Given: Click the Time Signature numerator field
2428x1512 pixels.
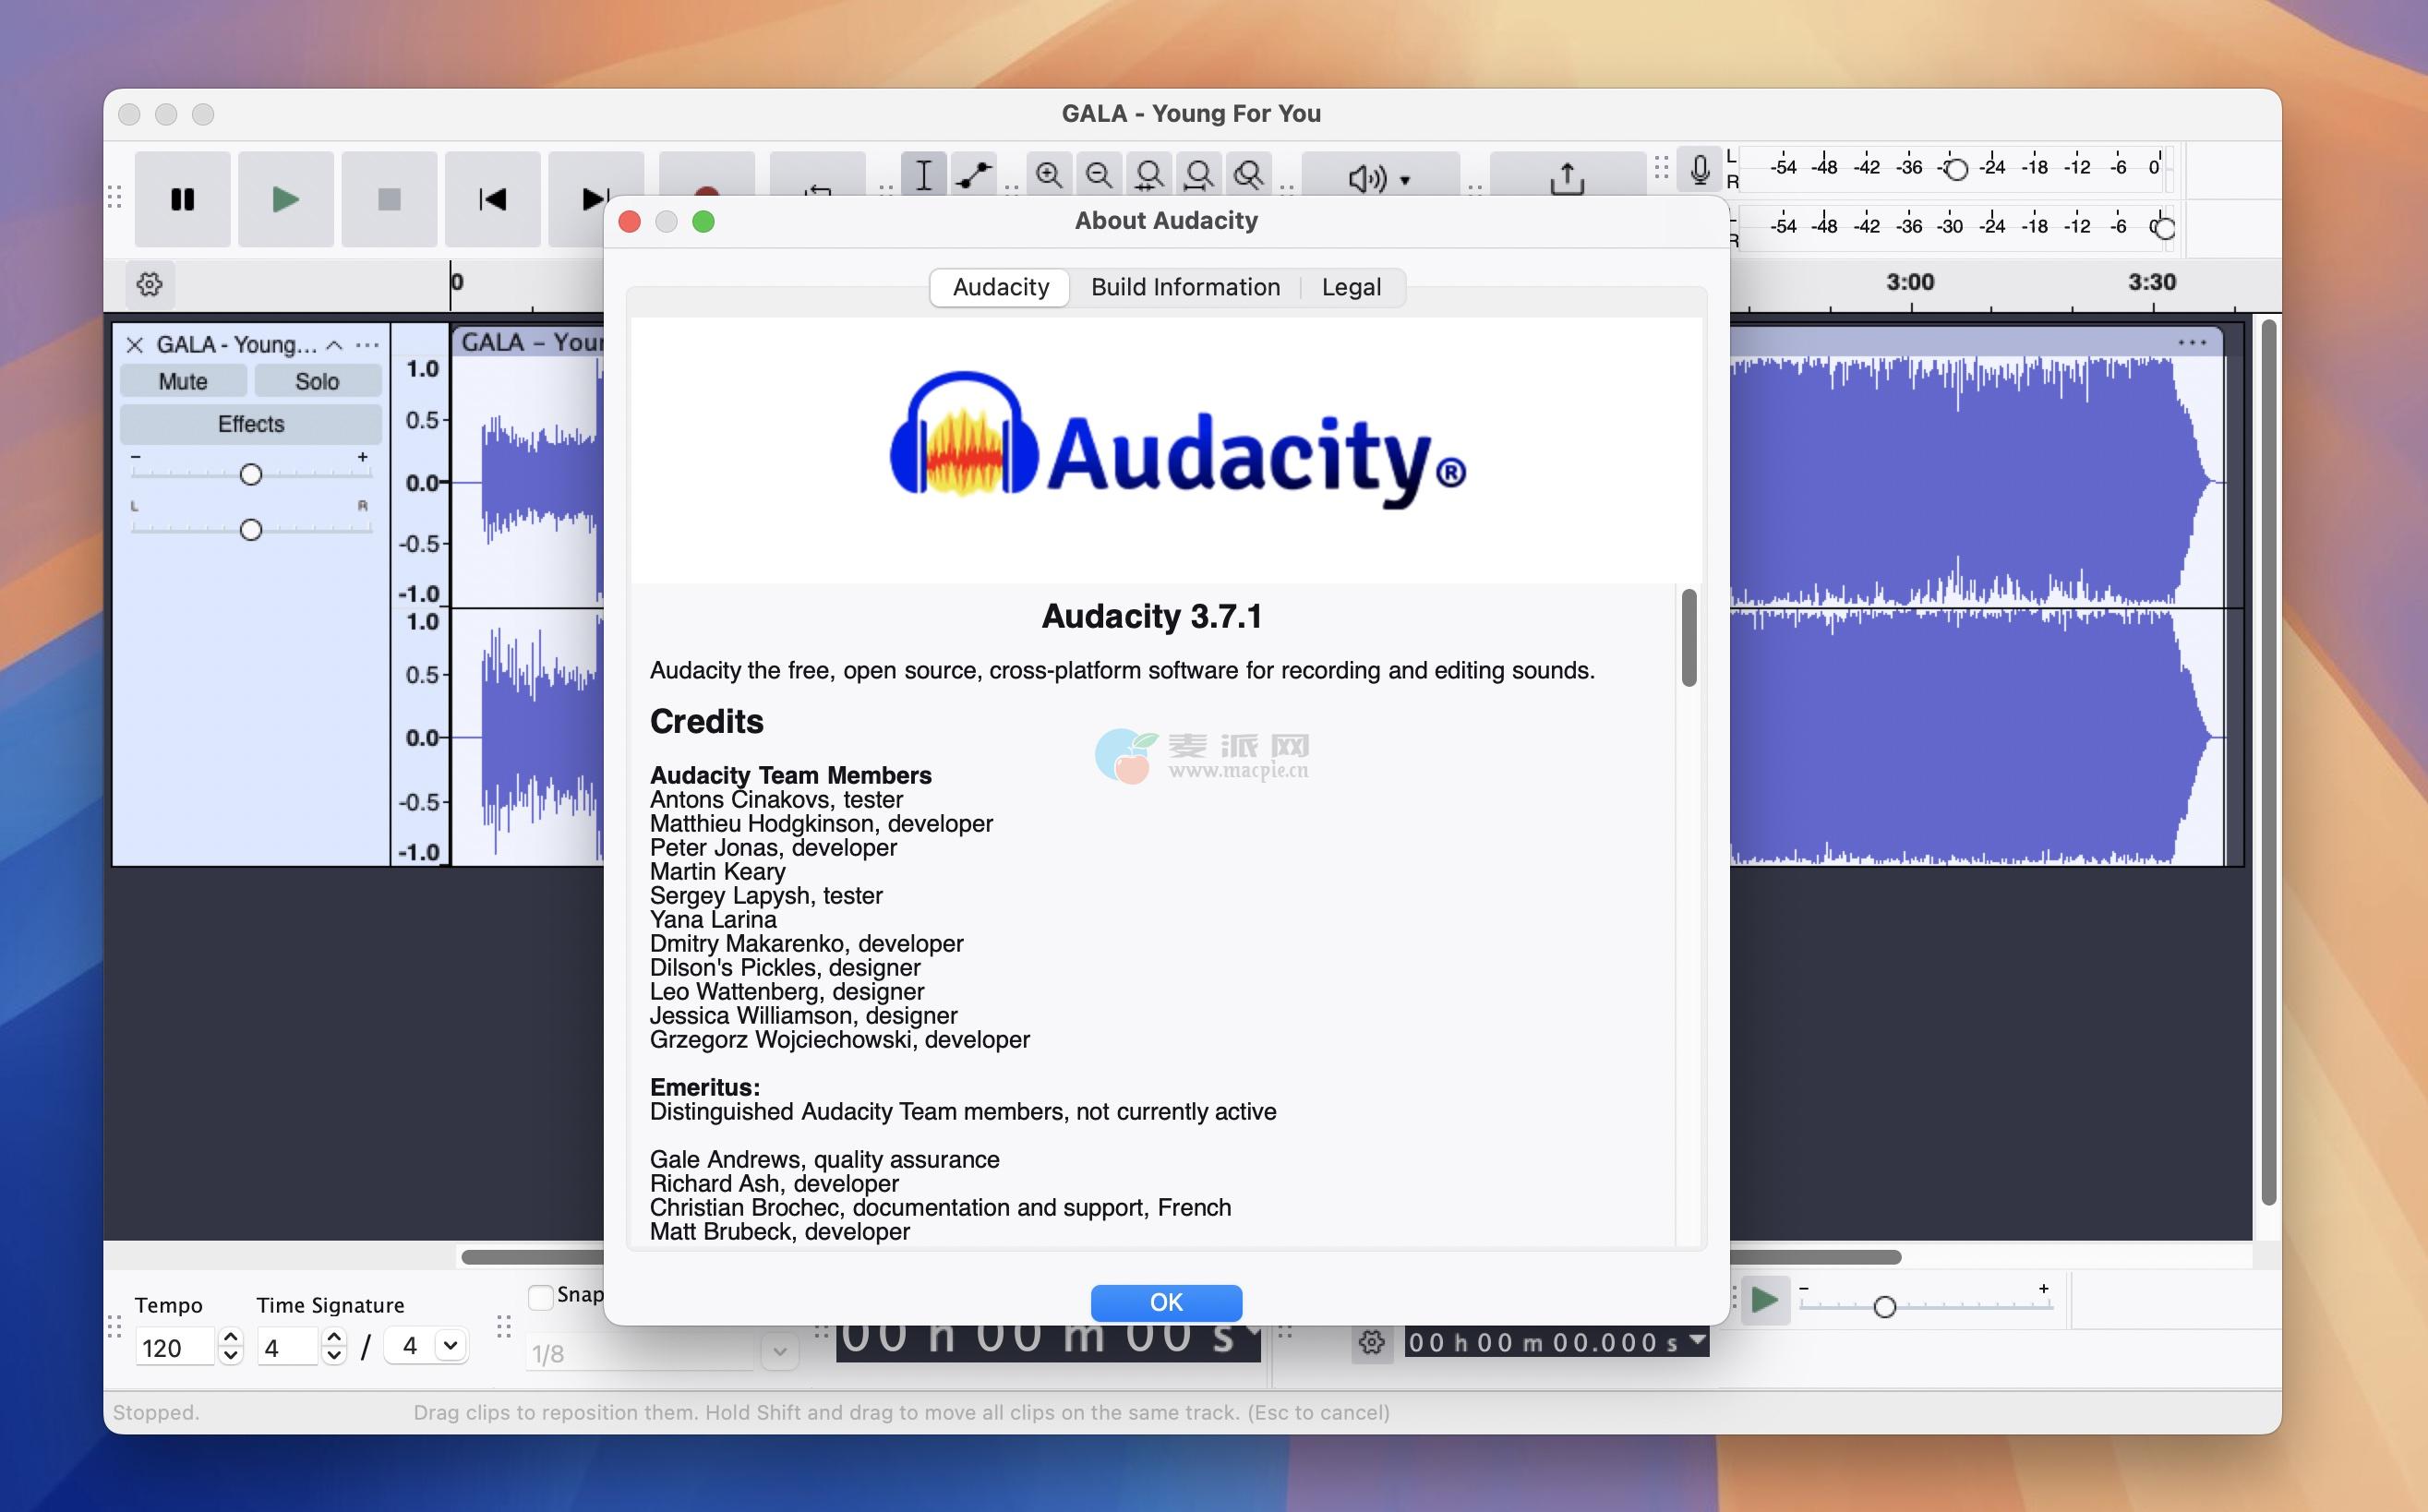Looking at the screenshot, I should click(x=287, y=1347).
